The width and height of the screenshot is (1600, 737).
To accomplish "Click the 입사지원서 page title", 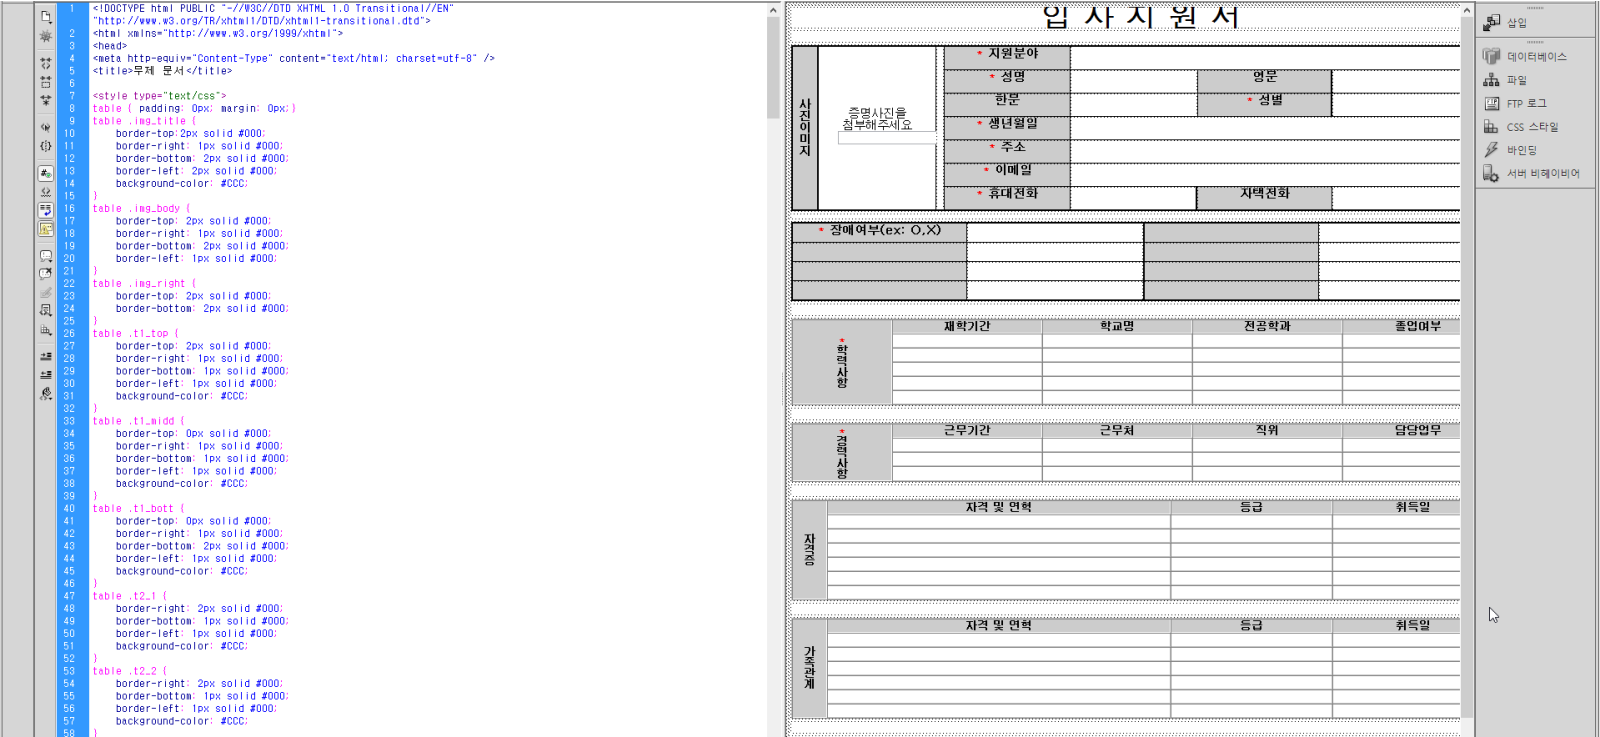I will pyautogui.click(x=1141, y=17).
